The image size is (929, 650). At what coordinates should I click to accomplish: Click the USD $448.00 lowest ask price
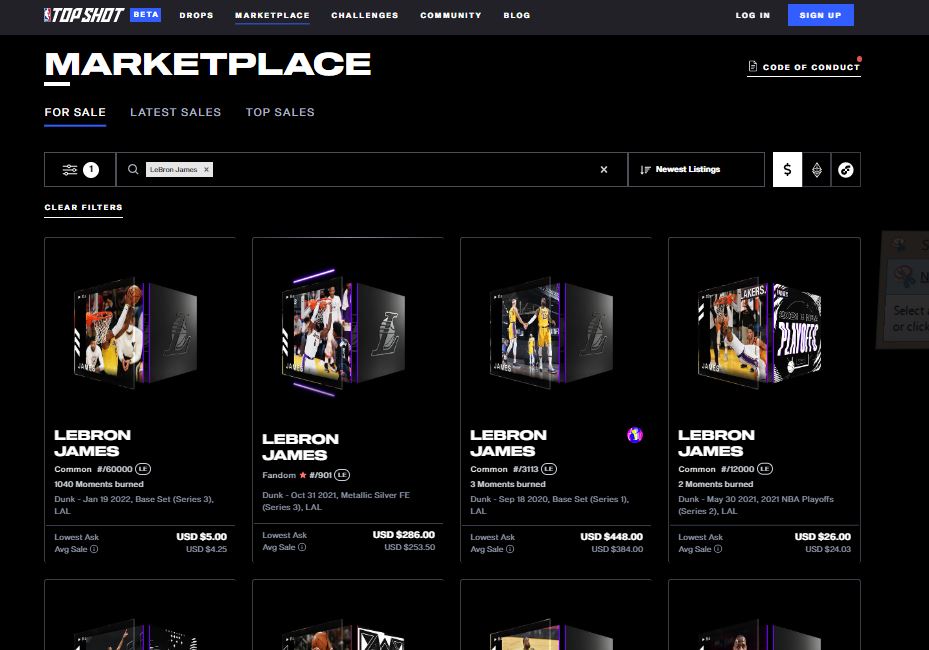coord(611,537)
